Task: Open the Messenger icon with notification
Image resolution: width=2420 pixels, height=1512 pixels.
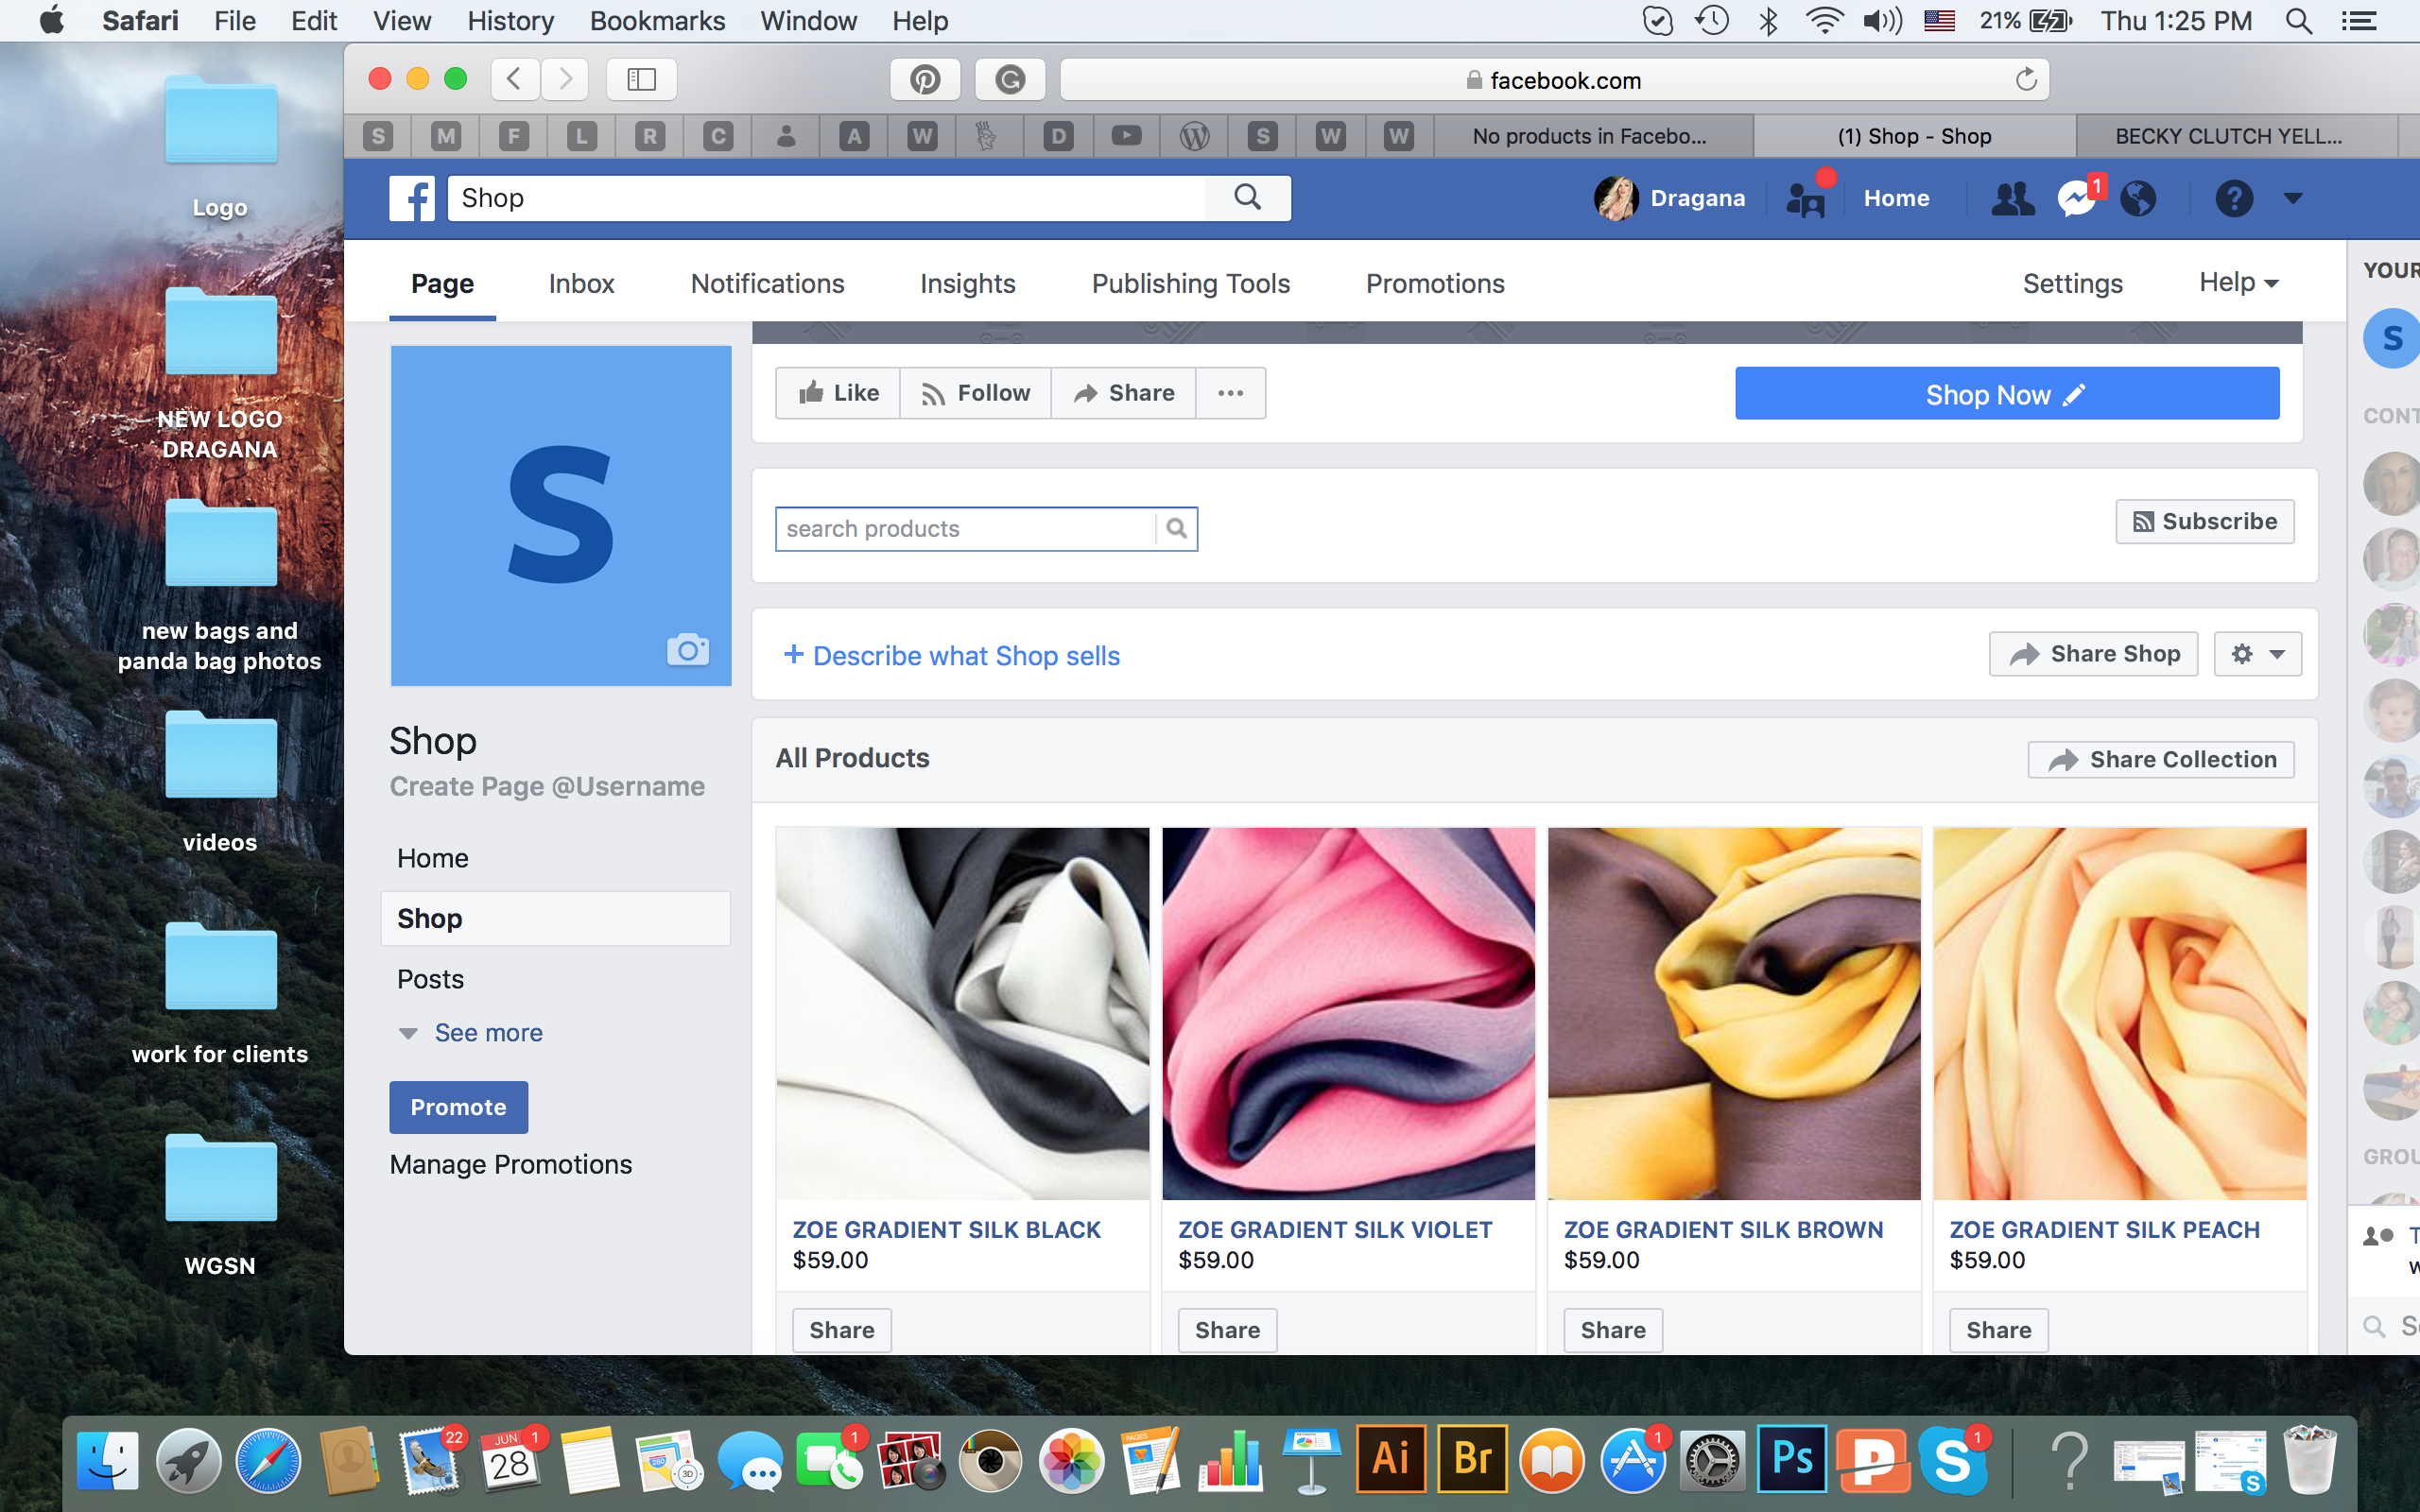Action: (2078, 198)
